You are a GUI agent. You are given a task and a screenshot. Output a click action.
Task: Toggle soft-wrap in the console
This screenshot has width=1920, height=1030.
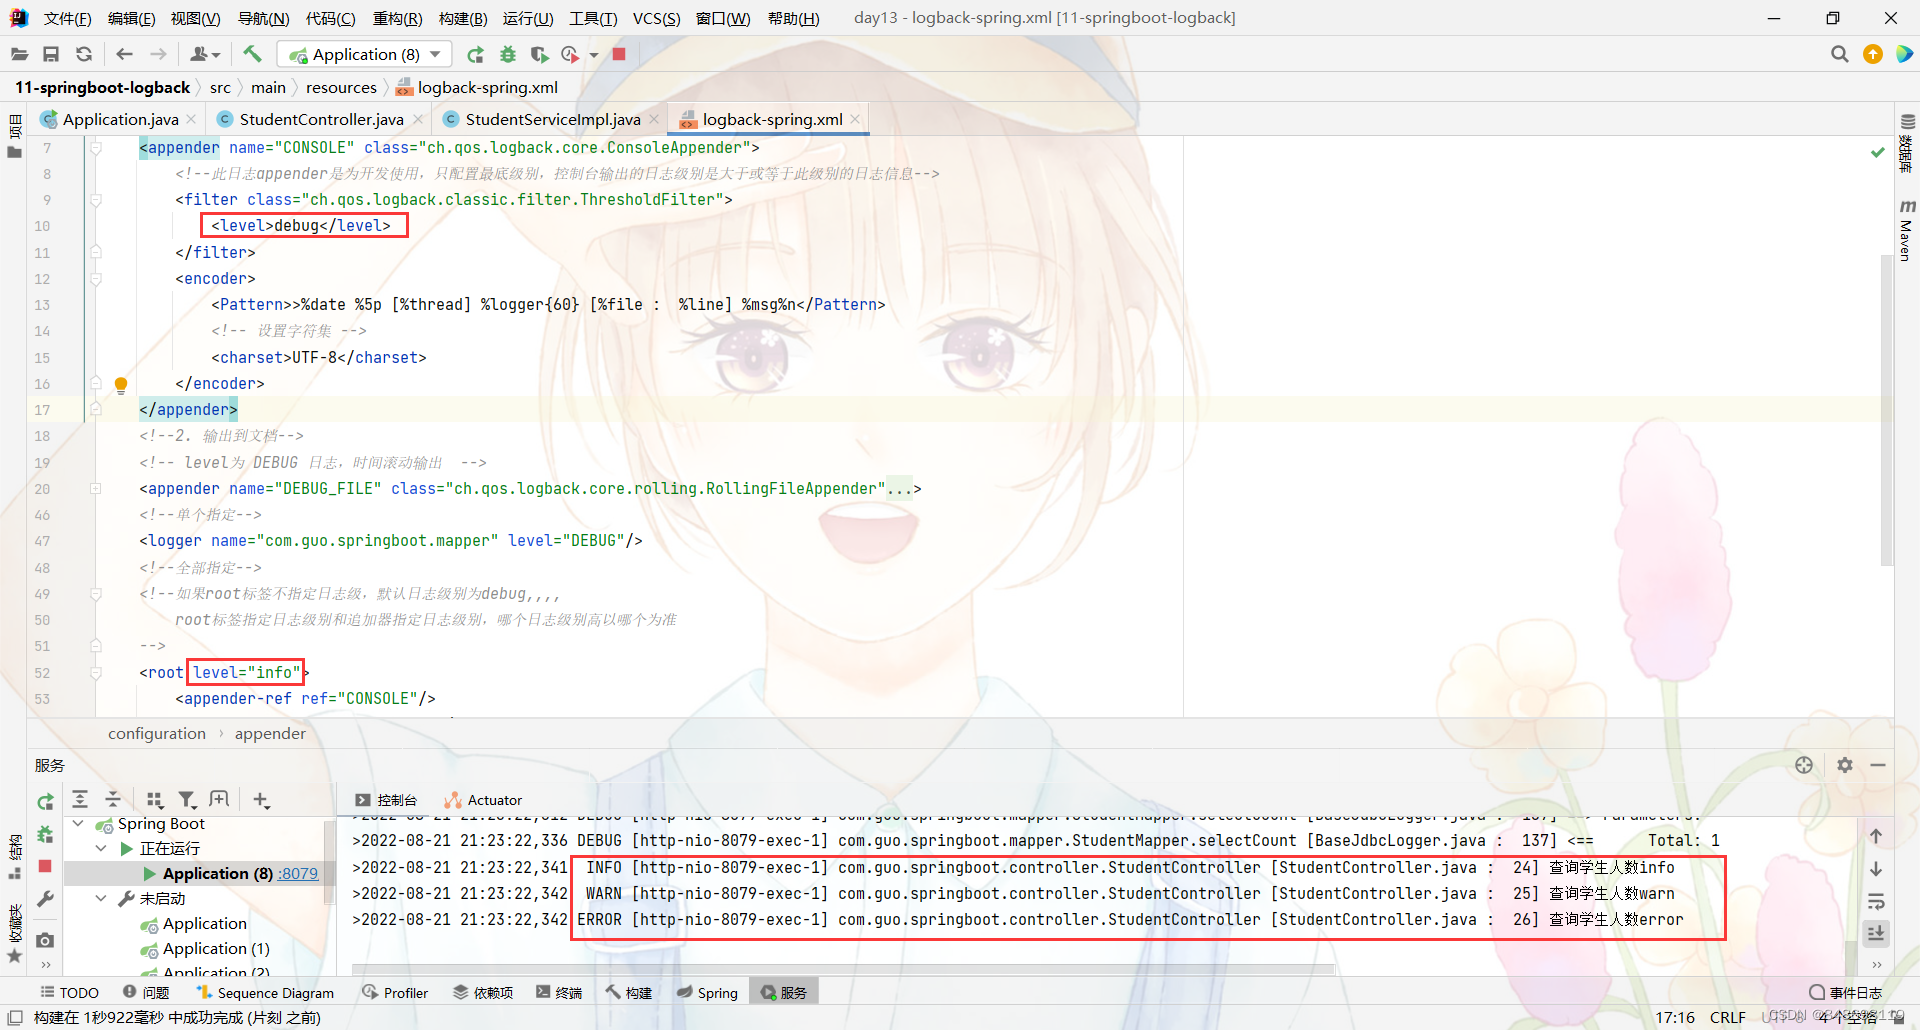point(1876,902)
